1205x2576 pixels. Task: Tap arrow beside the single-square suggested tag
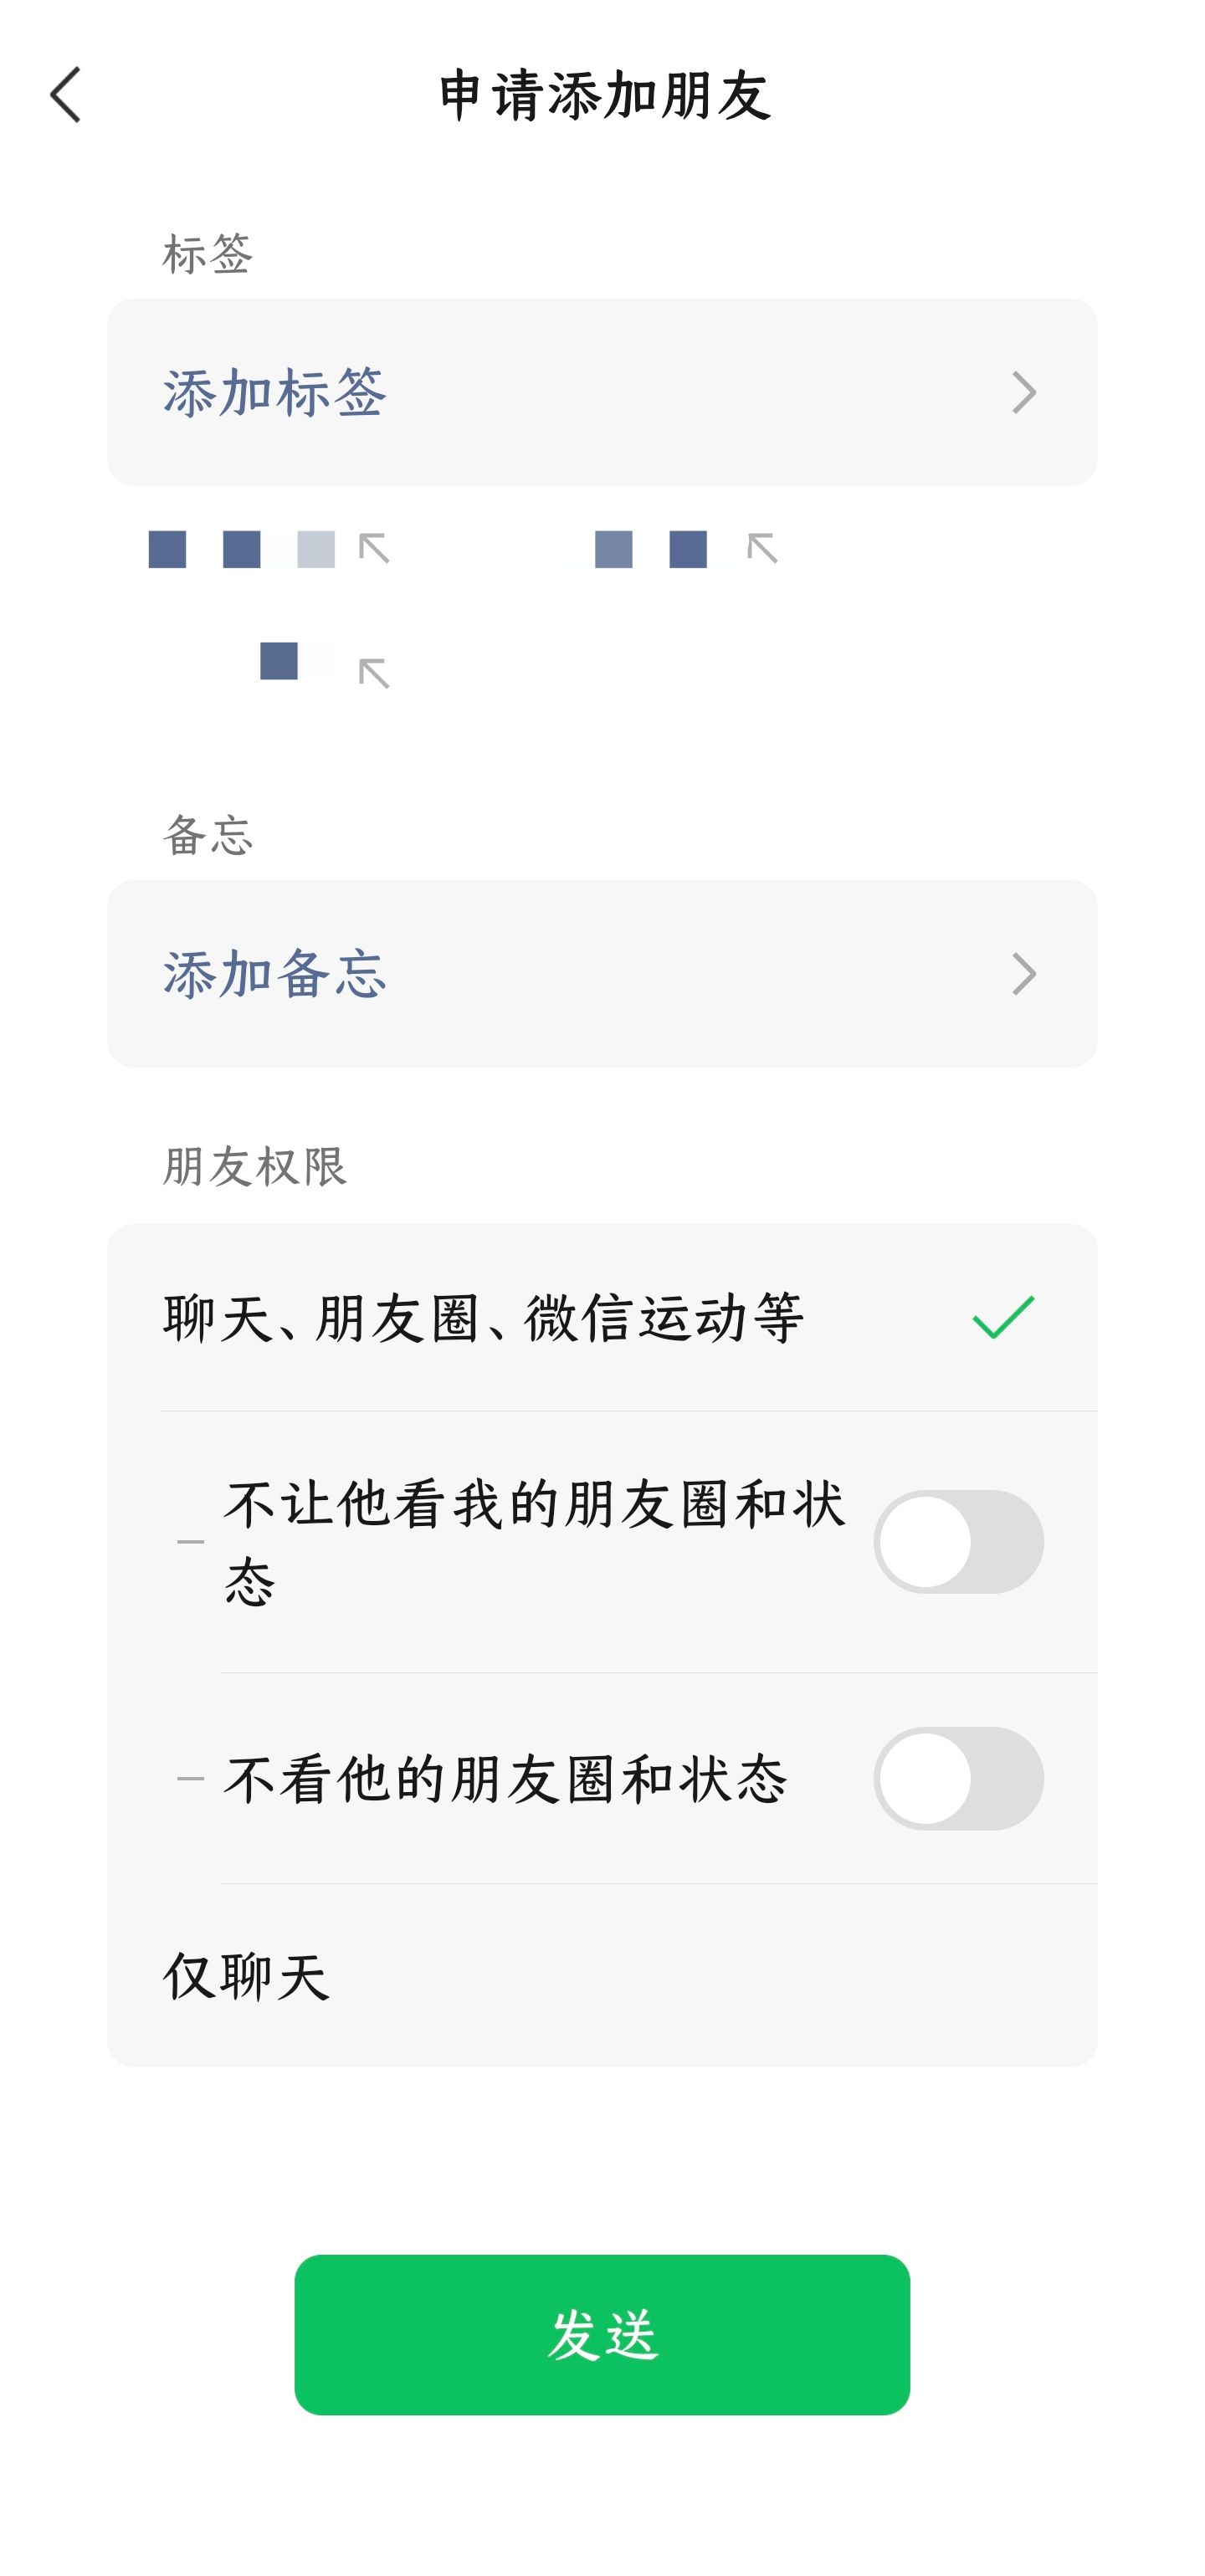(374, 673)
